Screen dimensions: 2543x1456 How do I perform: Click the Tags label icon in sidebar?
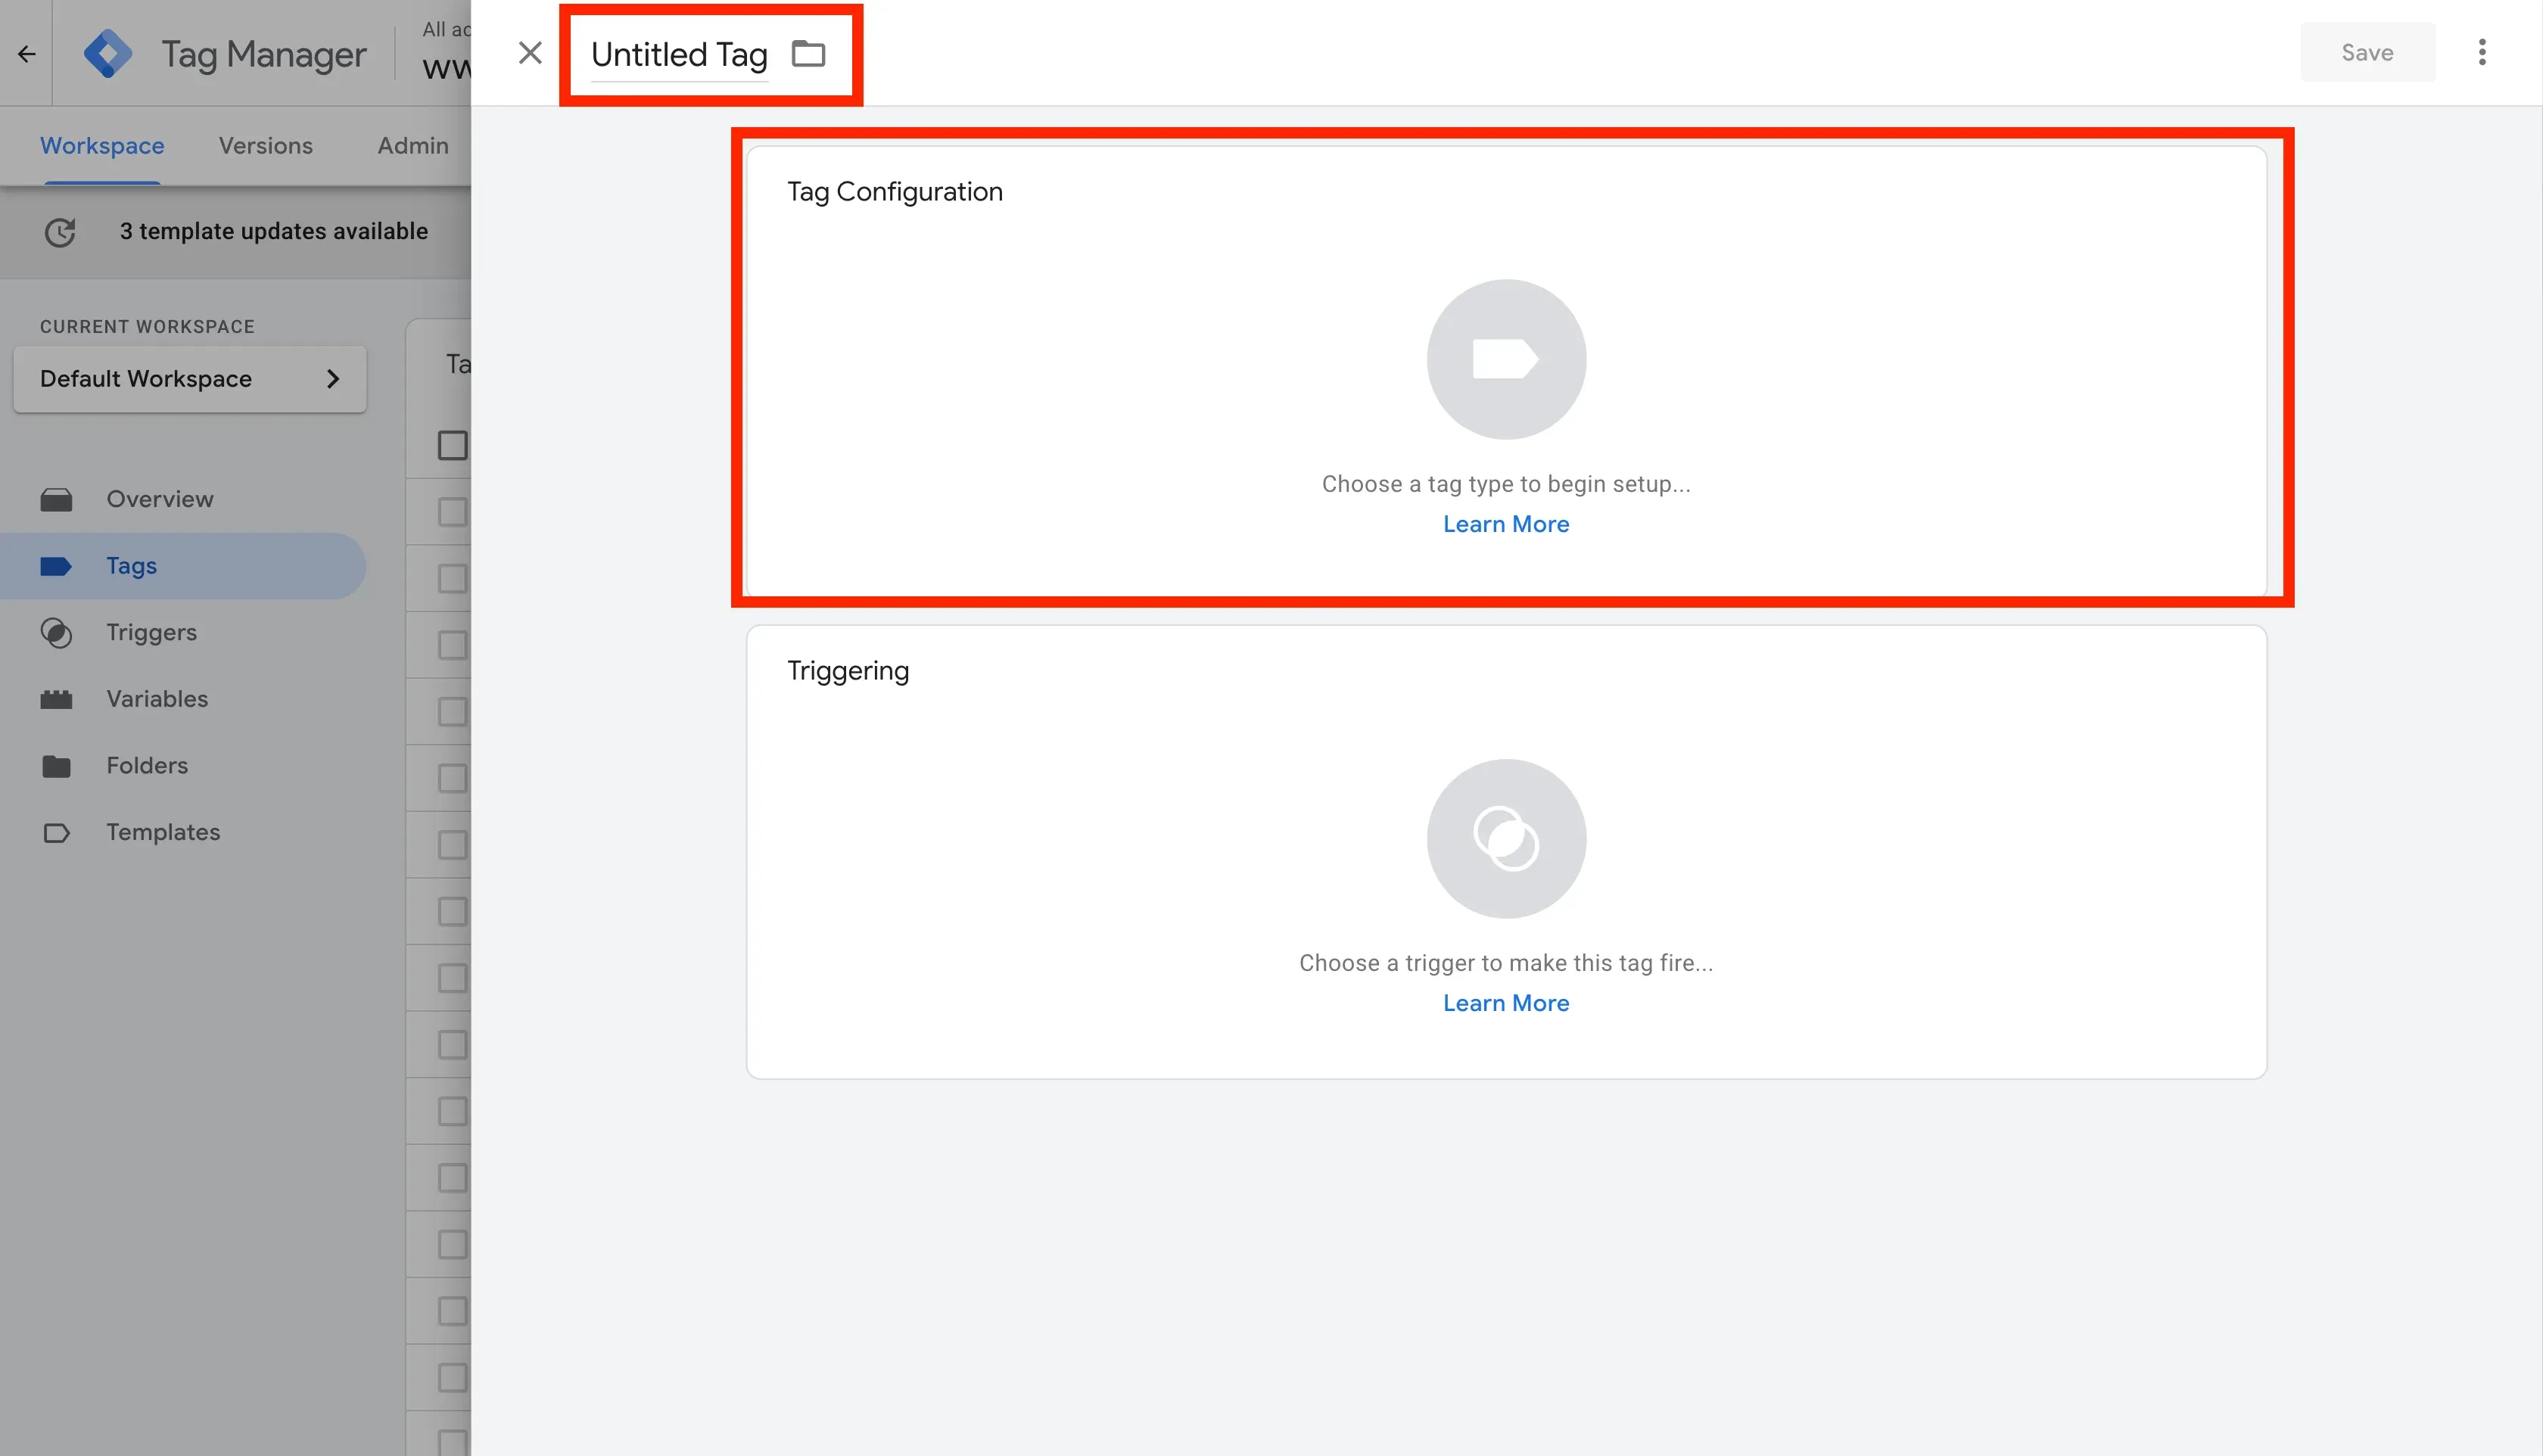pos(56,566)
